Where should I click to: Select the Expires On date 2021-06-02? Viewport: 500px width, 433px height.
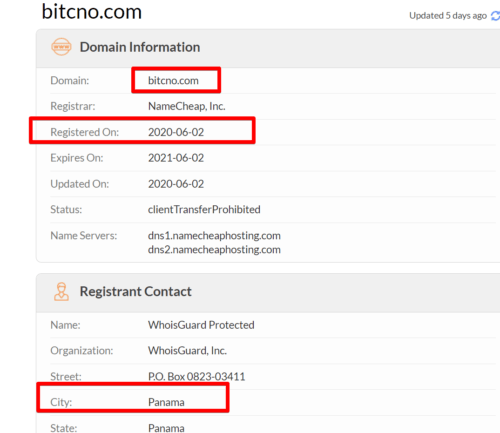[176, 158]
